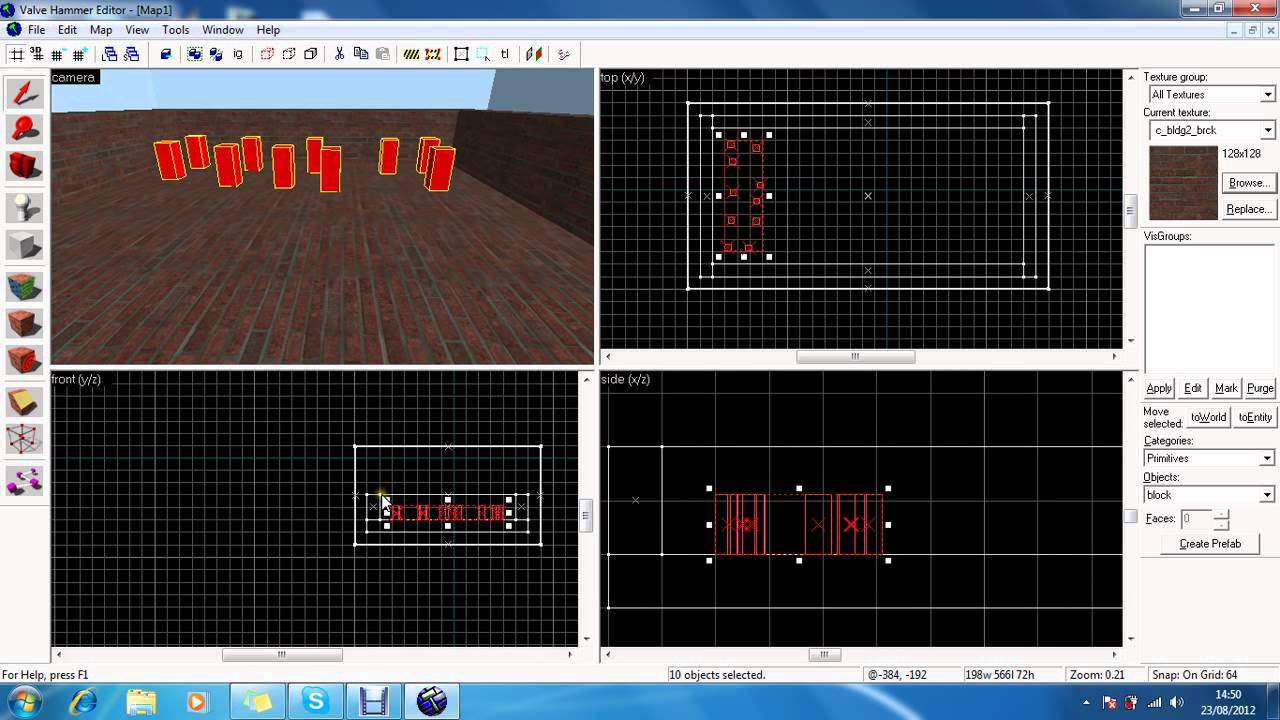Screen dimensions: 1280x720
Task: Toggle the 3D grid display
Action: (x=38, y=54)
